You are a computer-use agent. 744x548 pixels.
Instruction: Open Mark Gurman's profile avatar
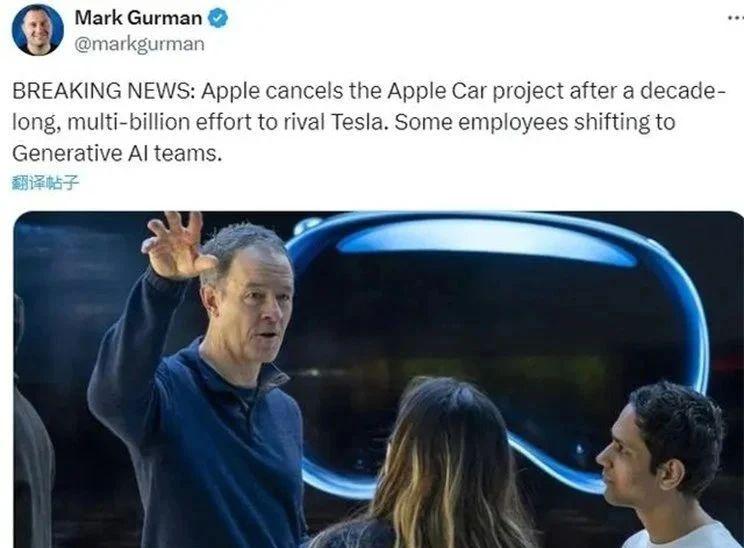click(37, 30)
